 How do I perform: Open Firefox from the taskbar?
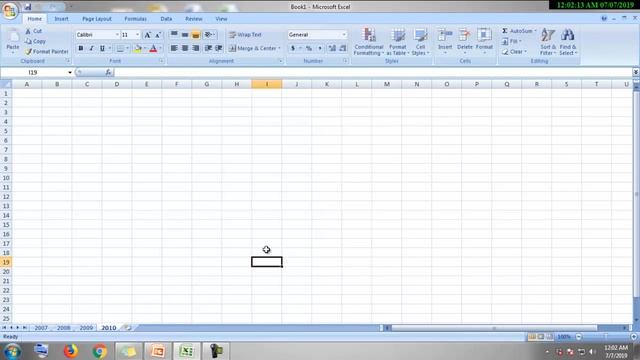click(71, 351)
